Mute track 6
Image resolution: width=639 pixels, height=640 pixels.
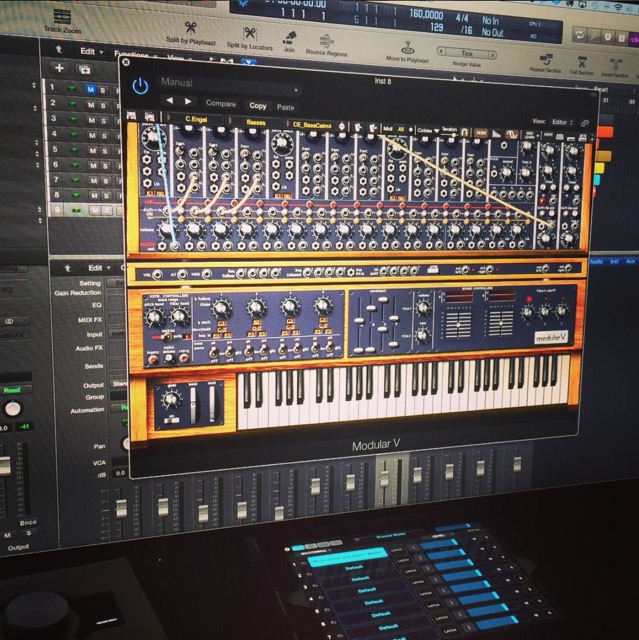[x=93, y=166]
